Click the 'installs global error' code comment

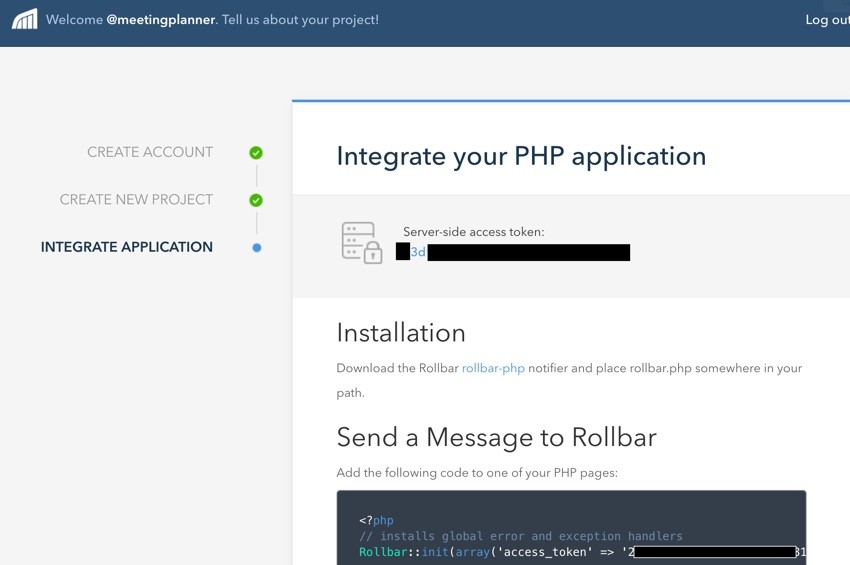[x=520, y=536]
